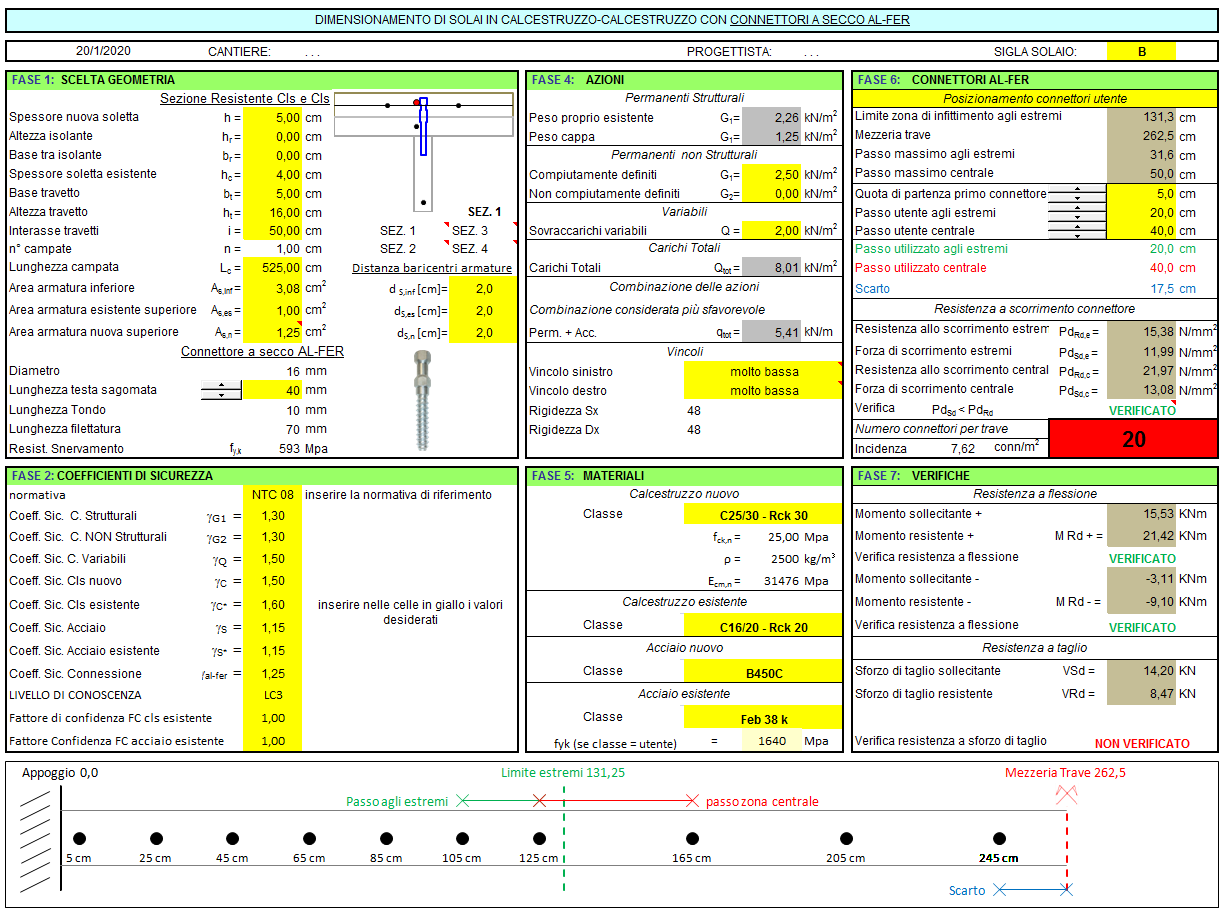Select the Base tra isolante value cell

pos(272,155)
